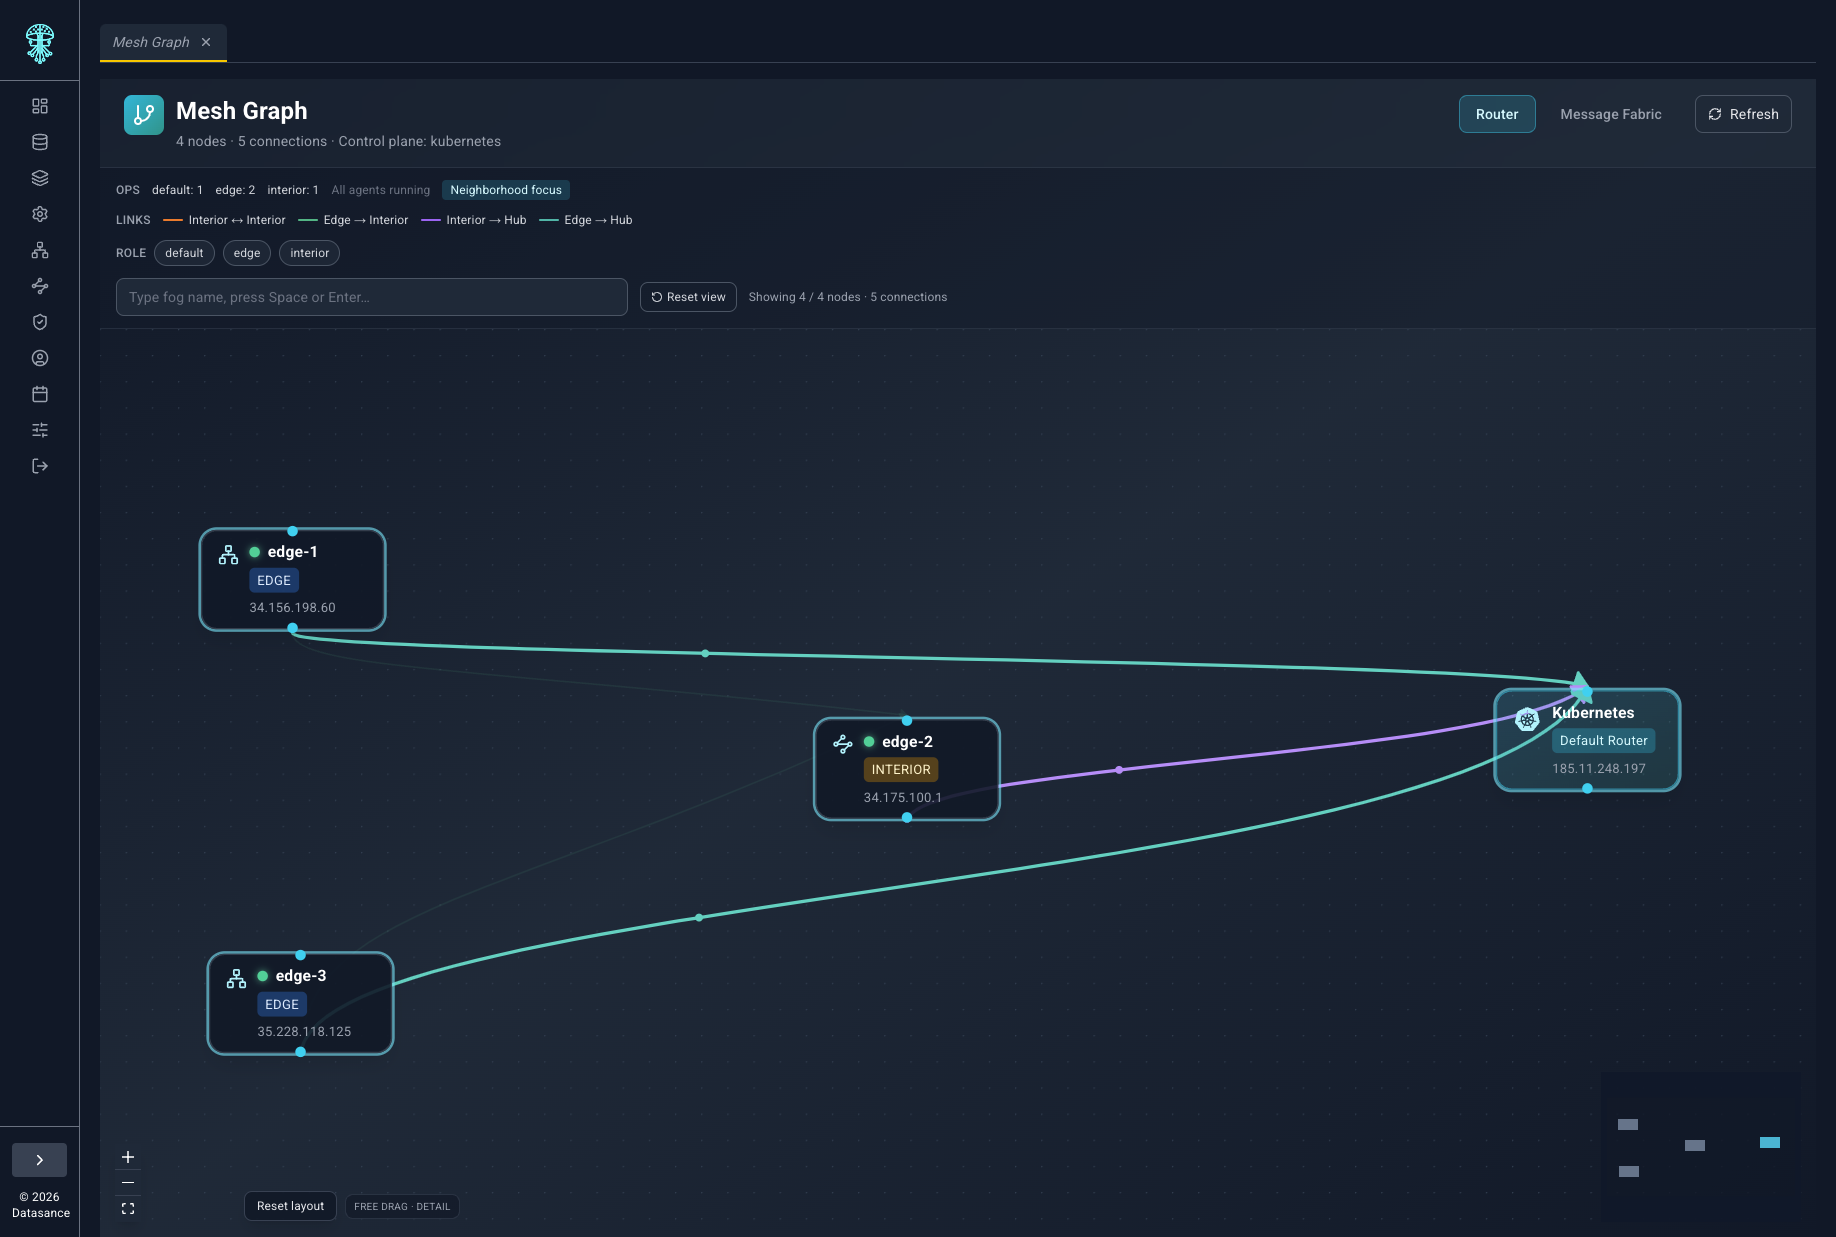Click the All agents running status
The image size is (1836, 1237).
(381, 190)
